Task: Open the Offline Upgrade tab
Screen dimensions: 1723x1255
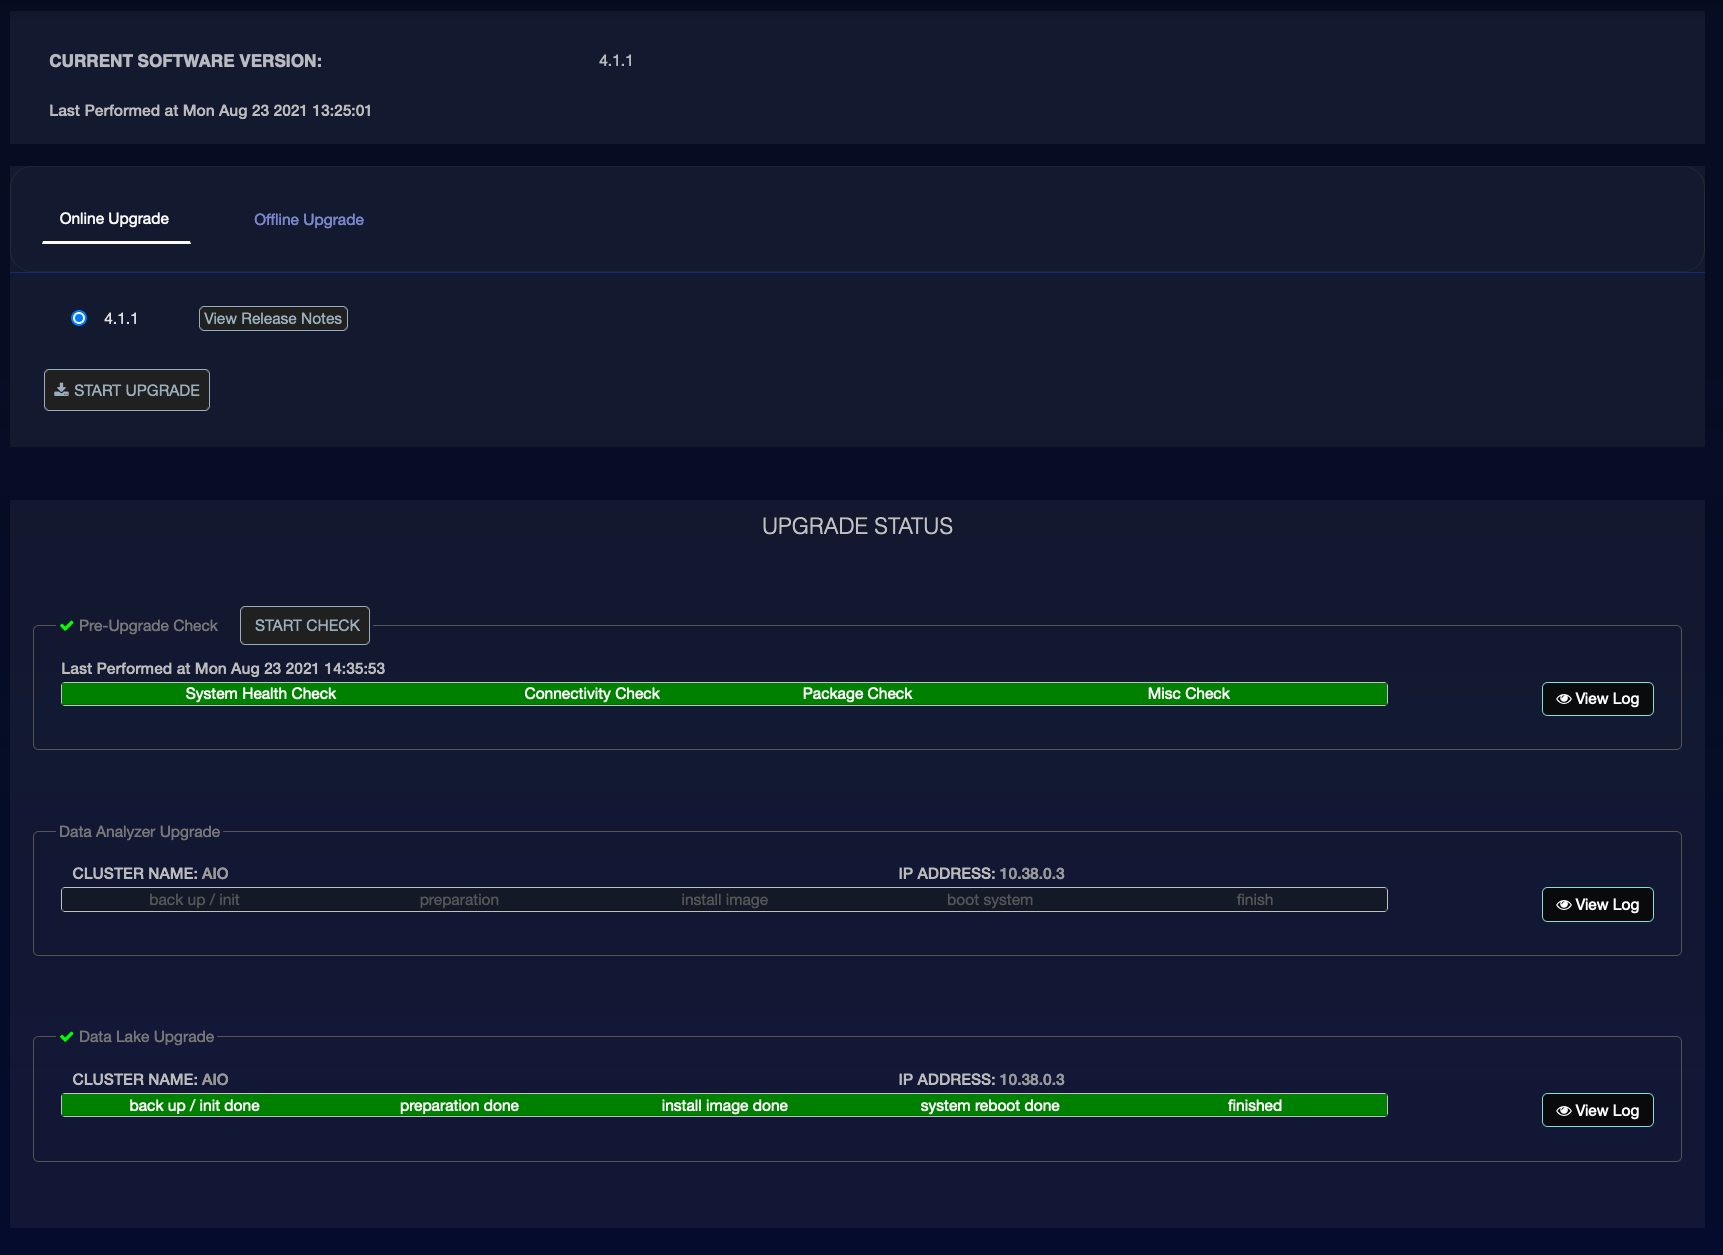Action: coord(308,220)
